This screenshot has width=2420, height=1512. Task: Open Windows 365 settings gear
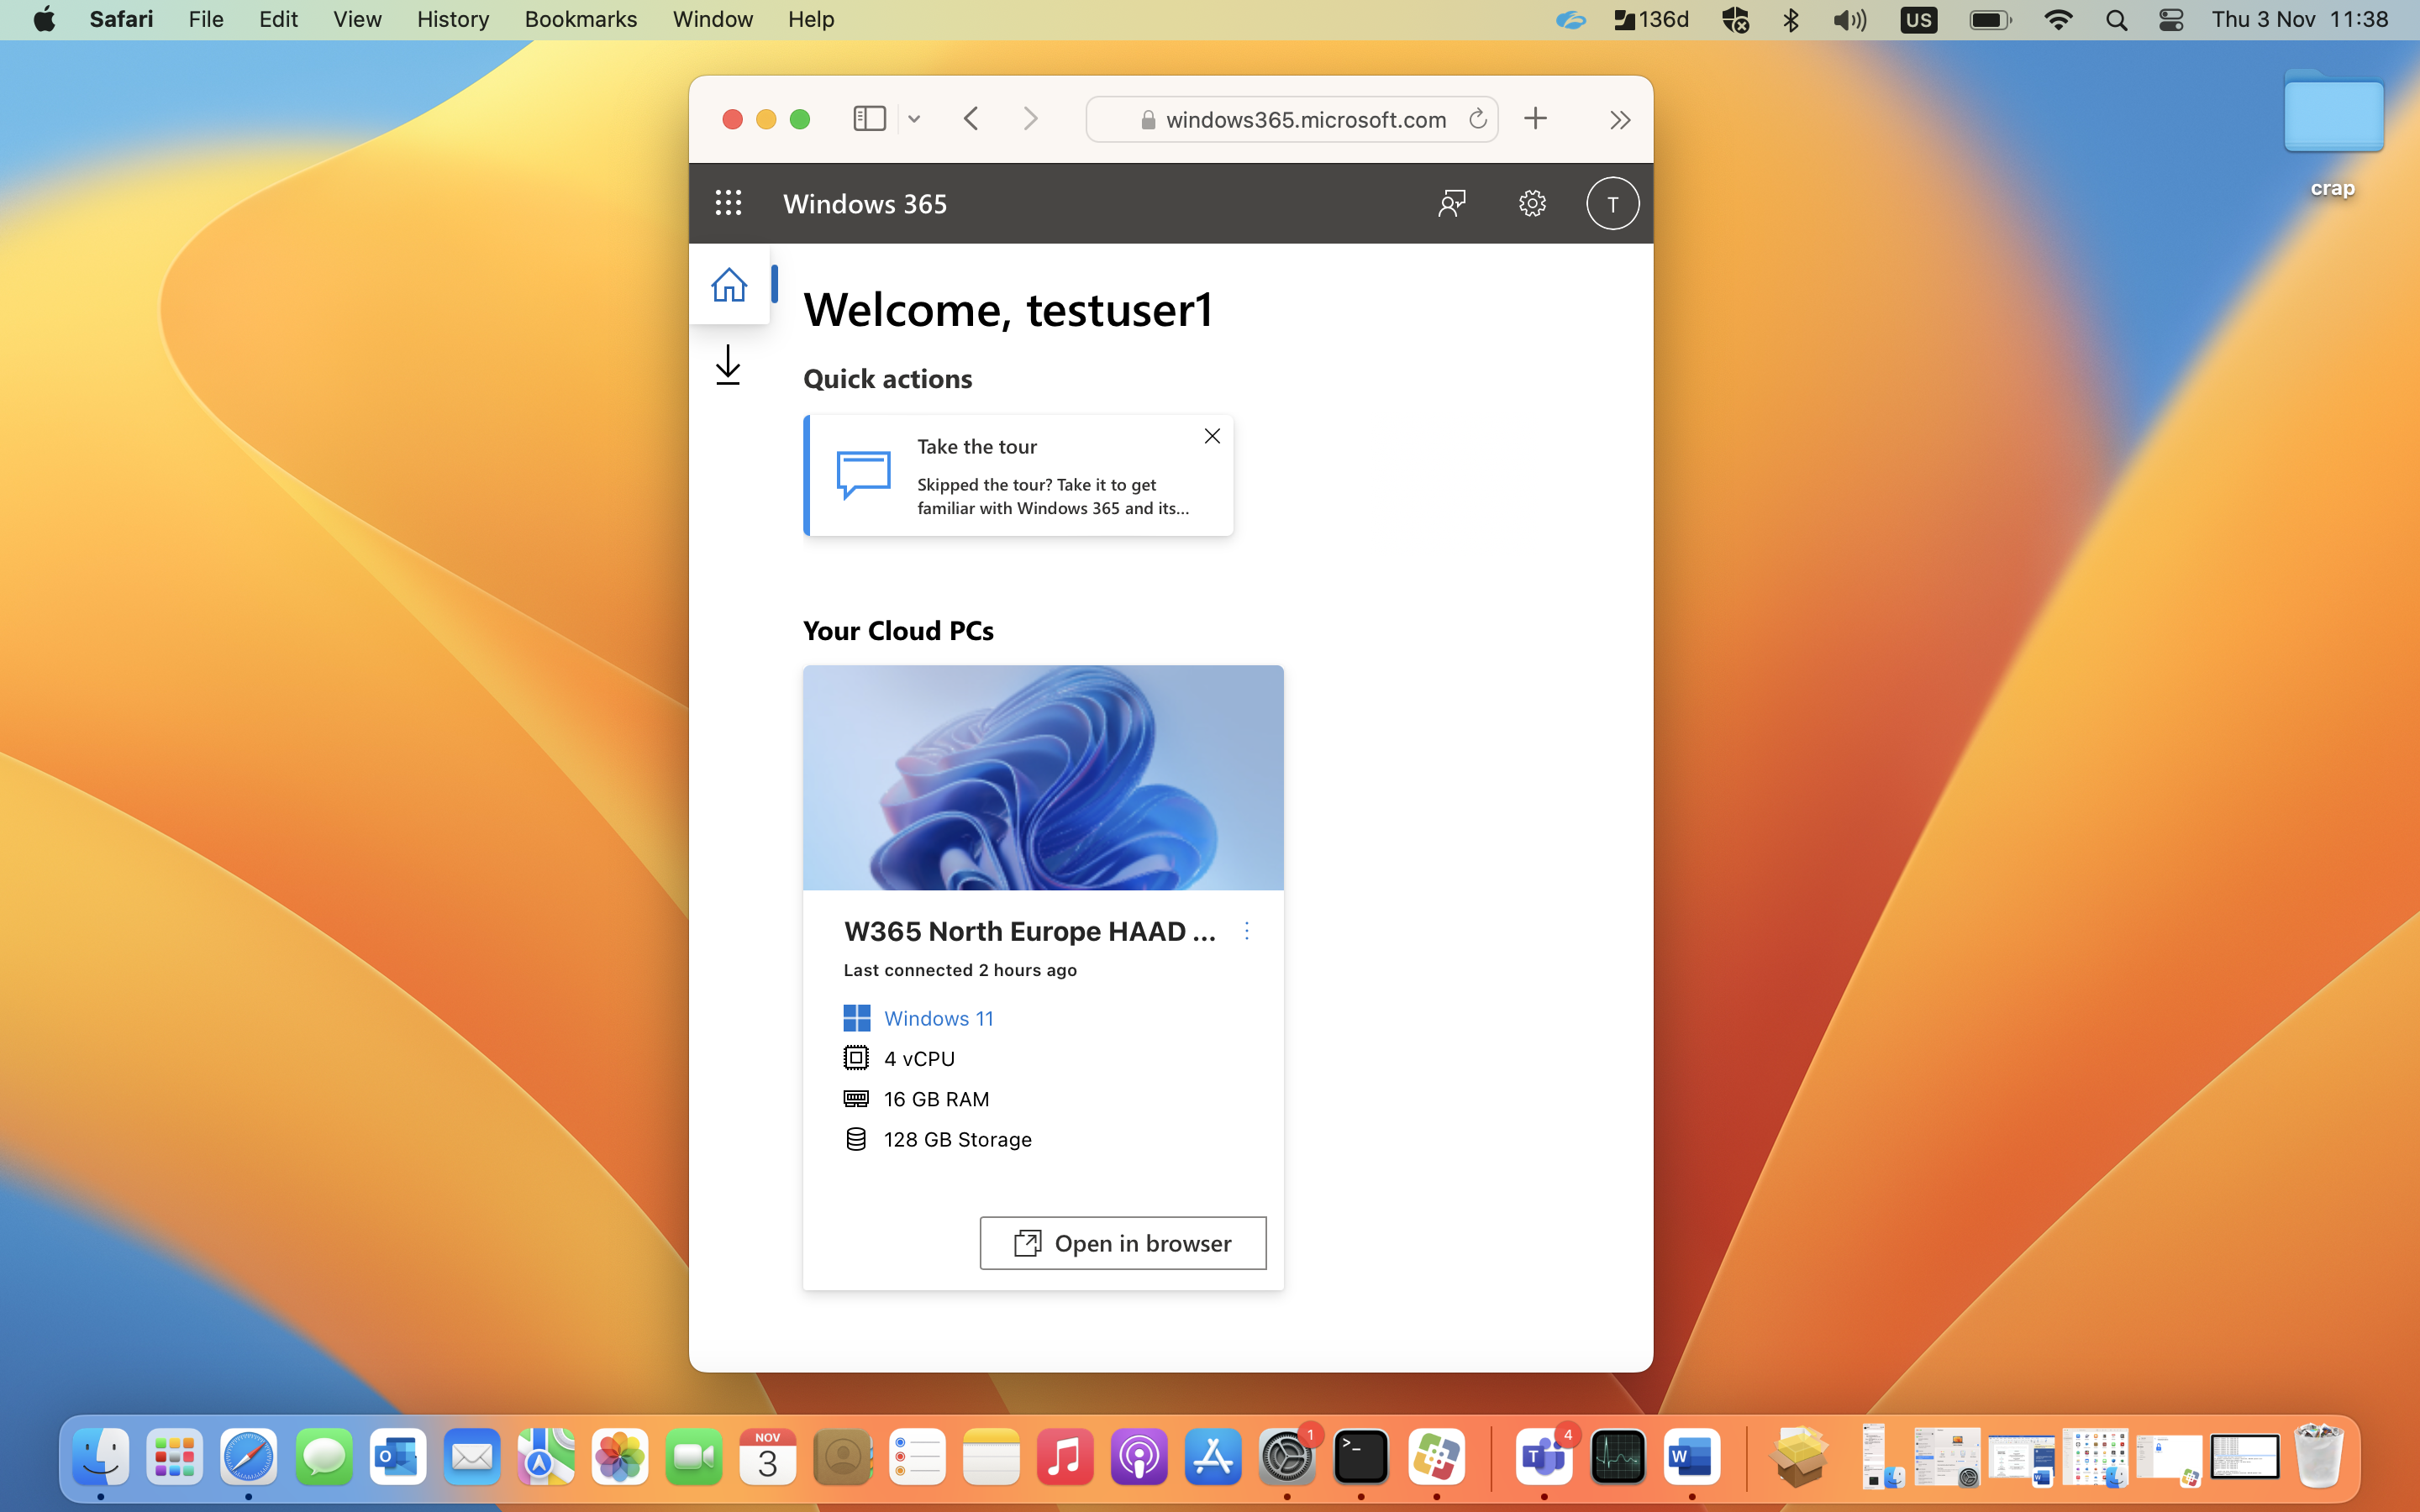click(1532, 203)
